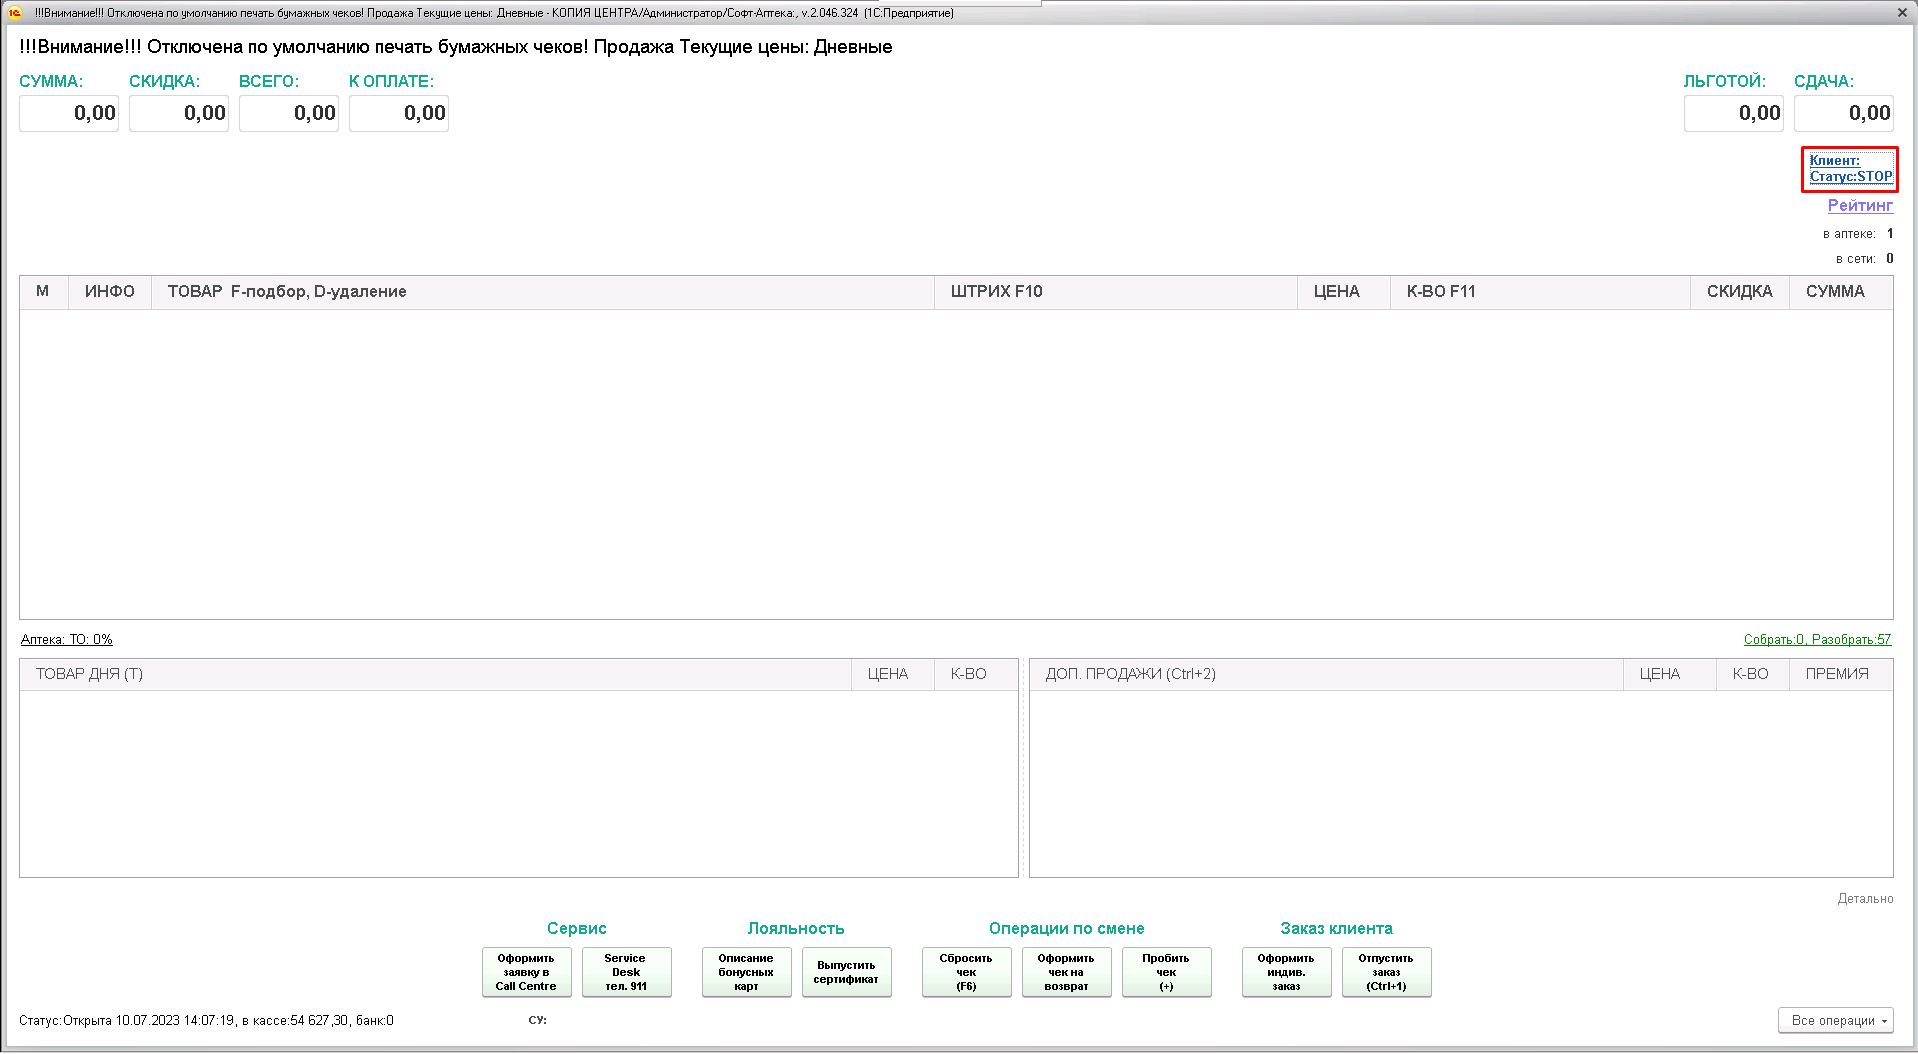Open the Рейтинг link

tap(1859, 206)
